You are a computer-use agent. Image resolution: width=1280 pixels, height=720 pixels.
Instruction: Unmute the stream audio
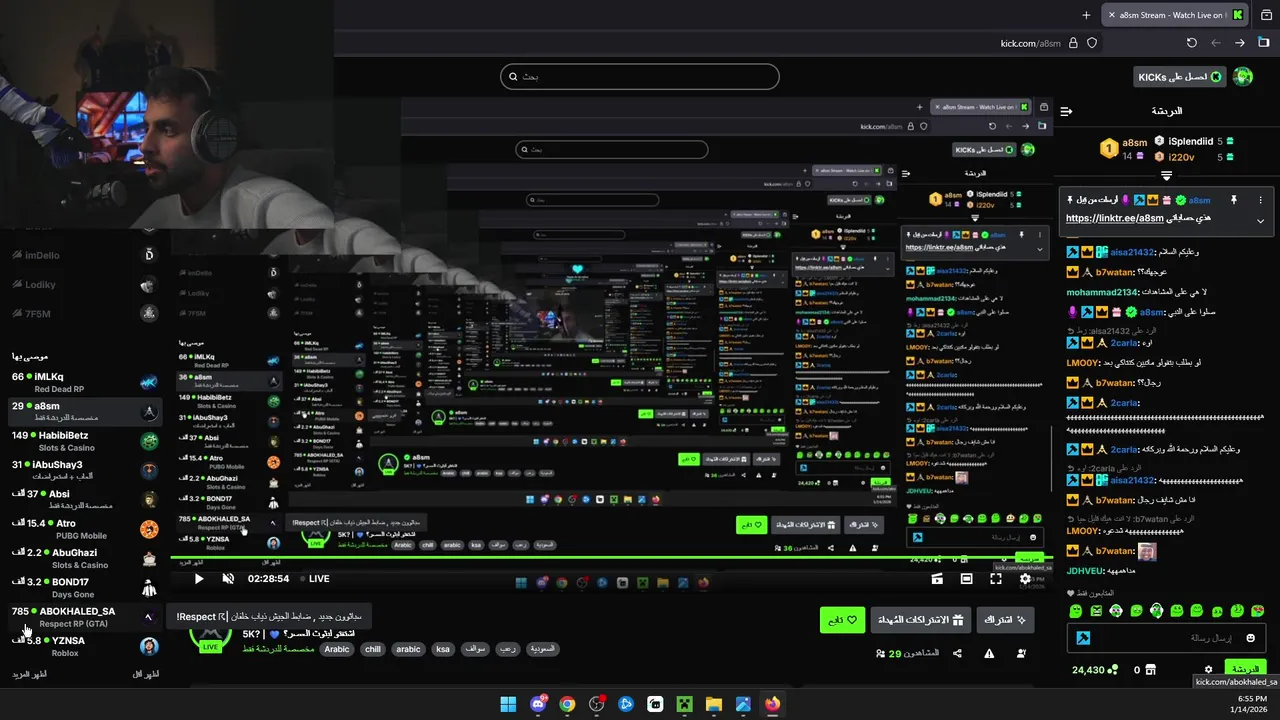pos(228,579)
